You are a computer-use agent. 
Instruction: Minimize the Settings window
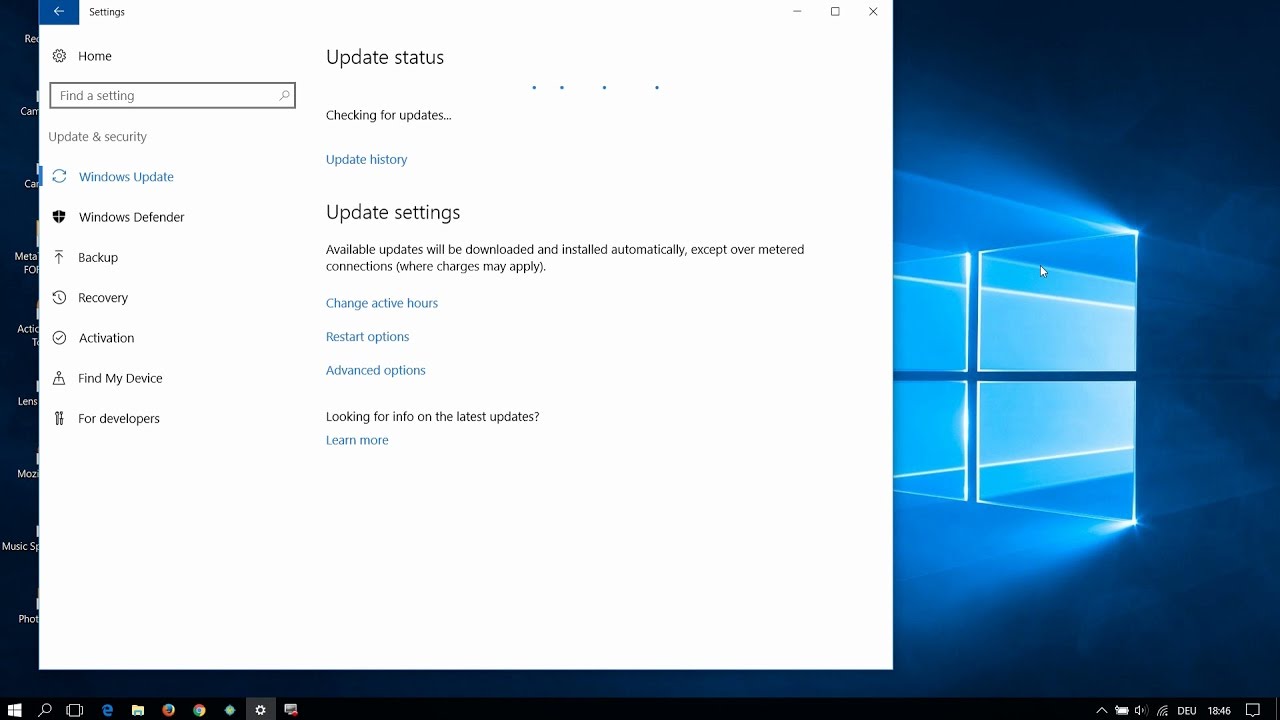797,12
